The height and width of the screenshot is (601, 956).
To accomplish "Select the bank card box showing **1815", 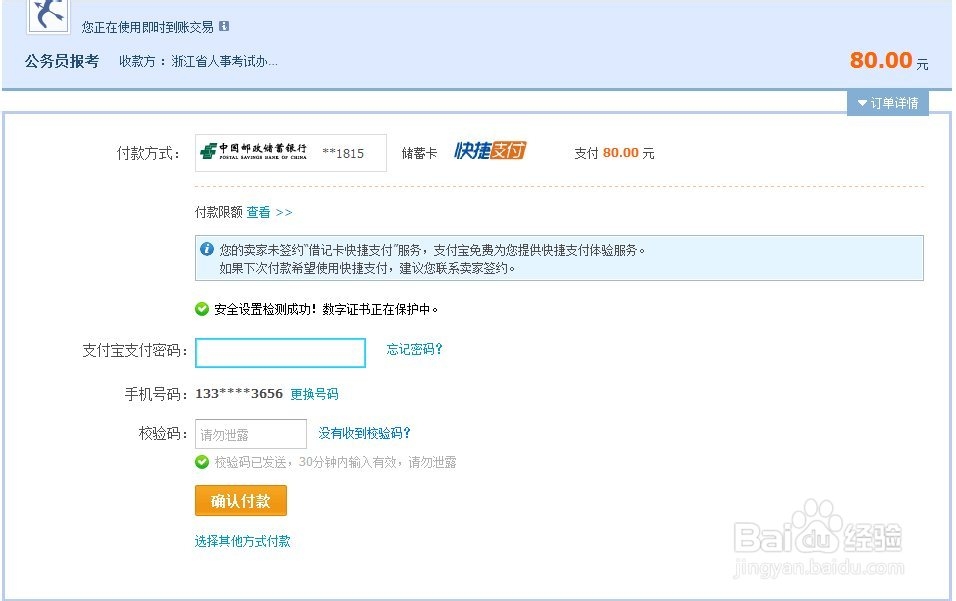I will click(290, 152).
